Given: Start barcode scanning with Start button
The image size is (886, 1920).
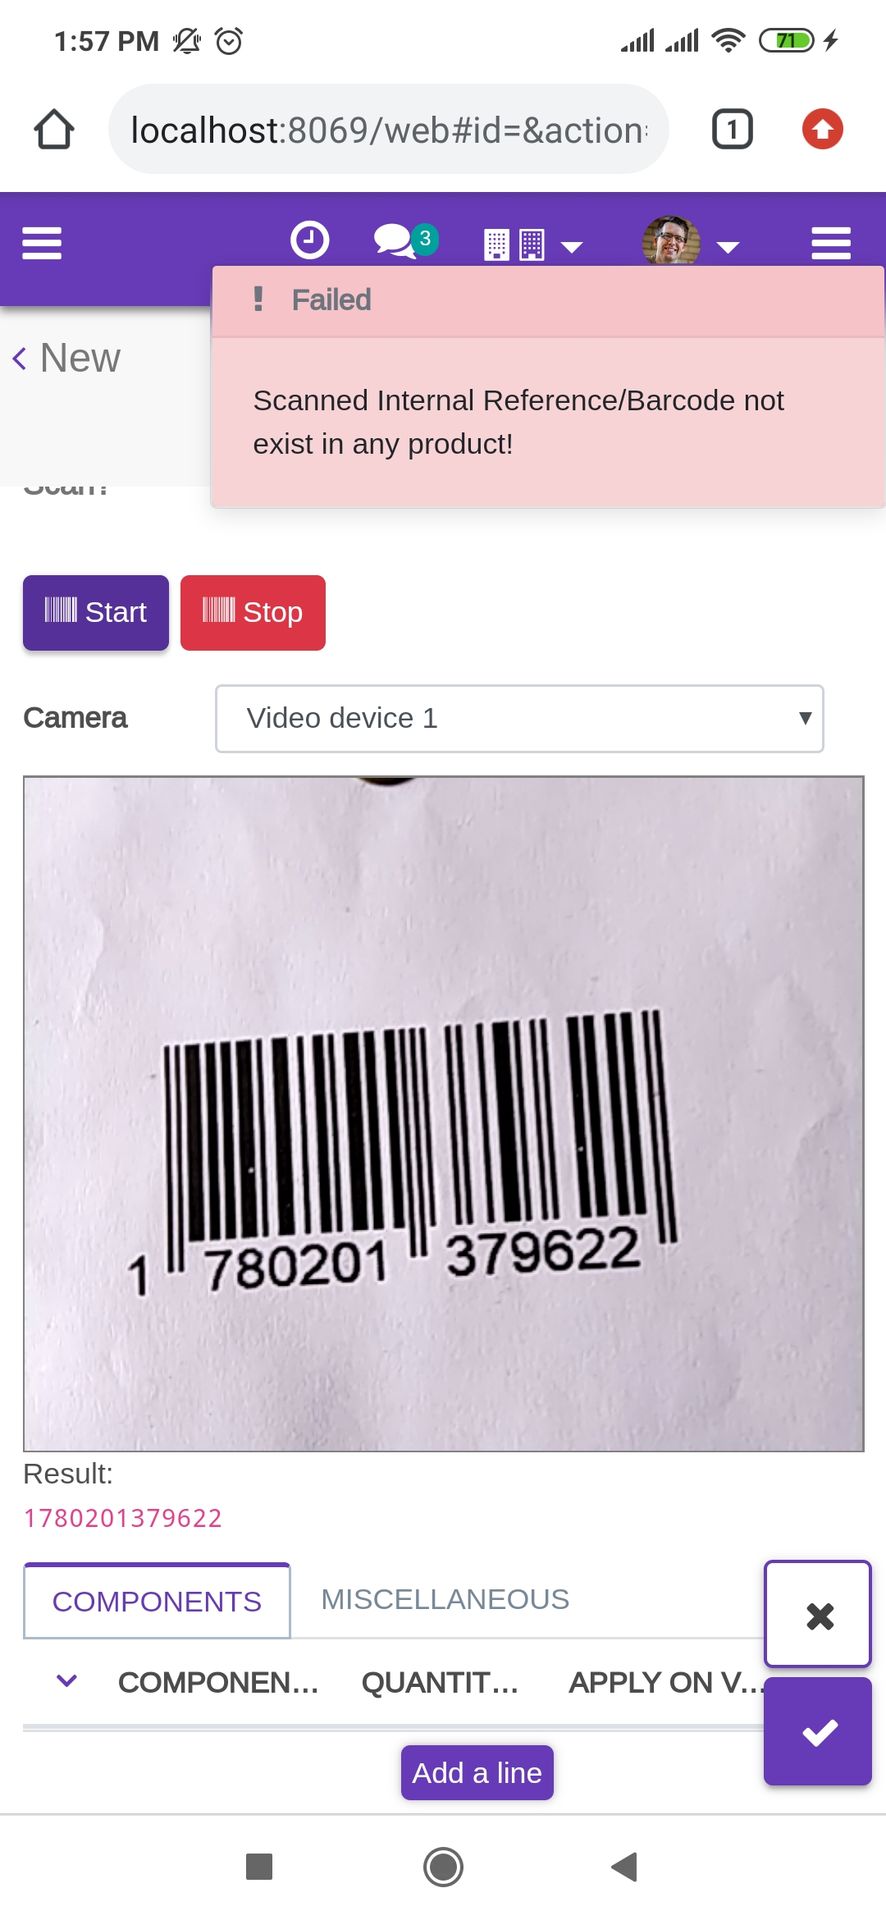Looking at the screenshot, I should click(96, 612).
